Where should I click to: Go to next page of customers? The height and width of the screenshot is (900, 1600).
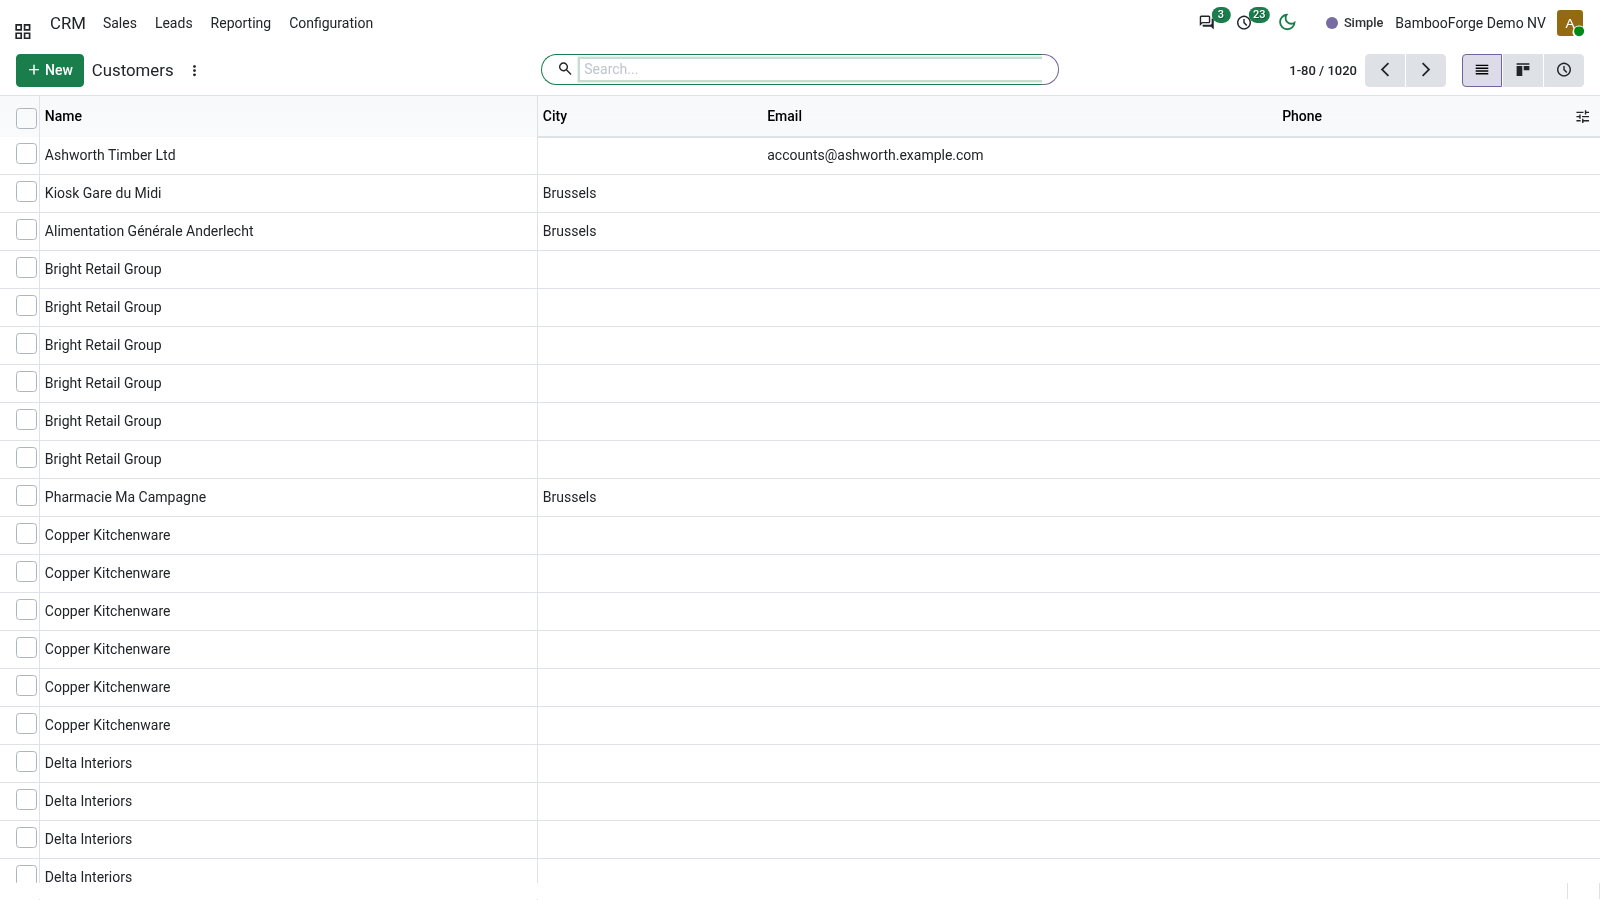pos(1426,70)
